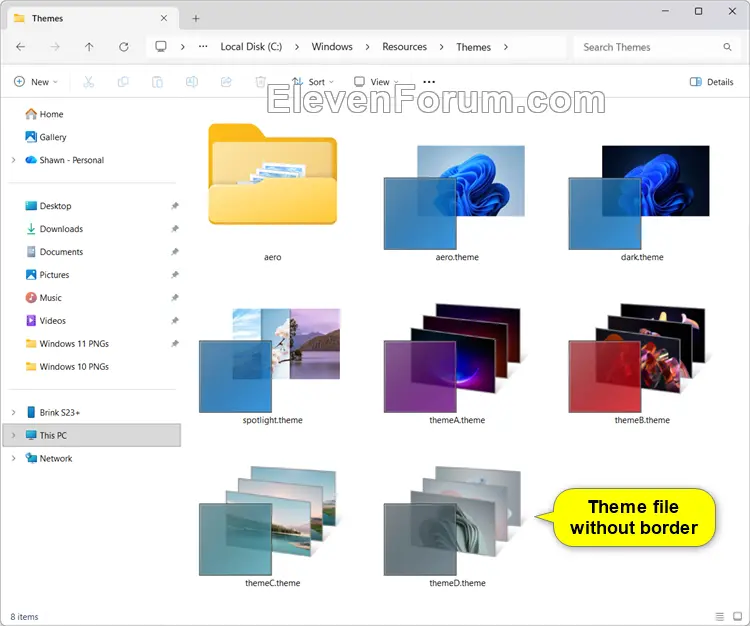Unpin Downloads using its pin icon
This screenshot has height=626, width=750.
pyautogui.click(x=175, y=229)
